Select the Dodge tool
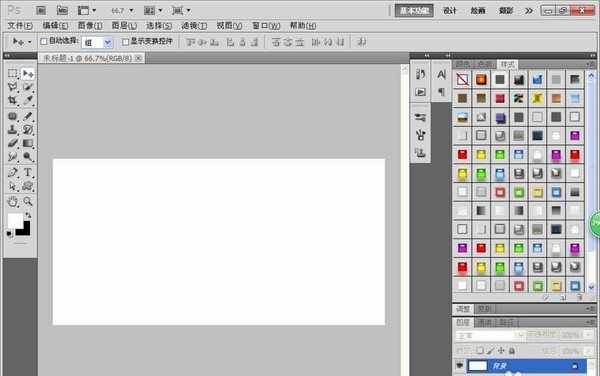Image resolution: width=600 pixels, height=376 pixels. point(28,157)
